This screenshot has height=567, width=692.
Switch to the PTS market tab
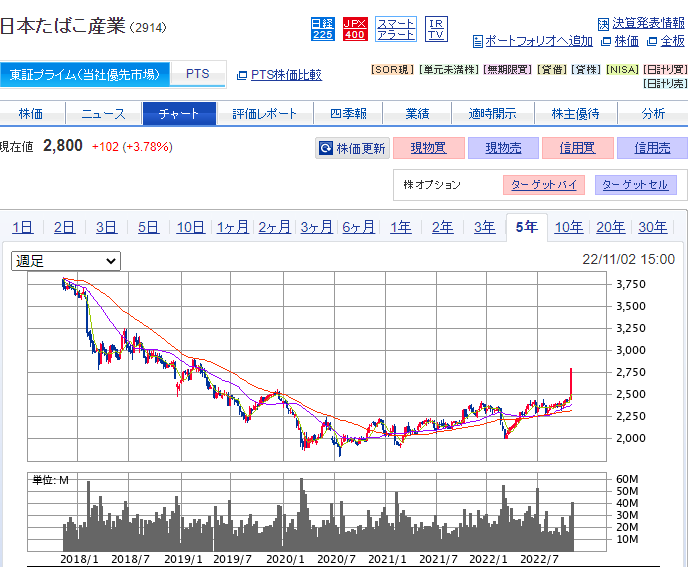click(x=198, y=74)
